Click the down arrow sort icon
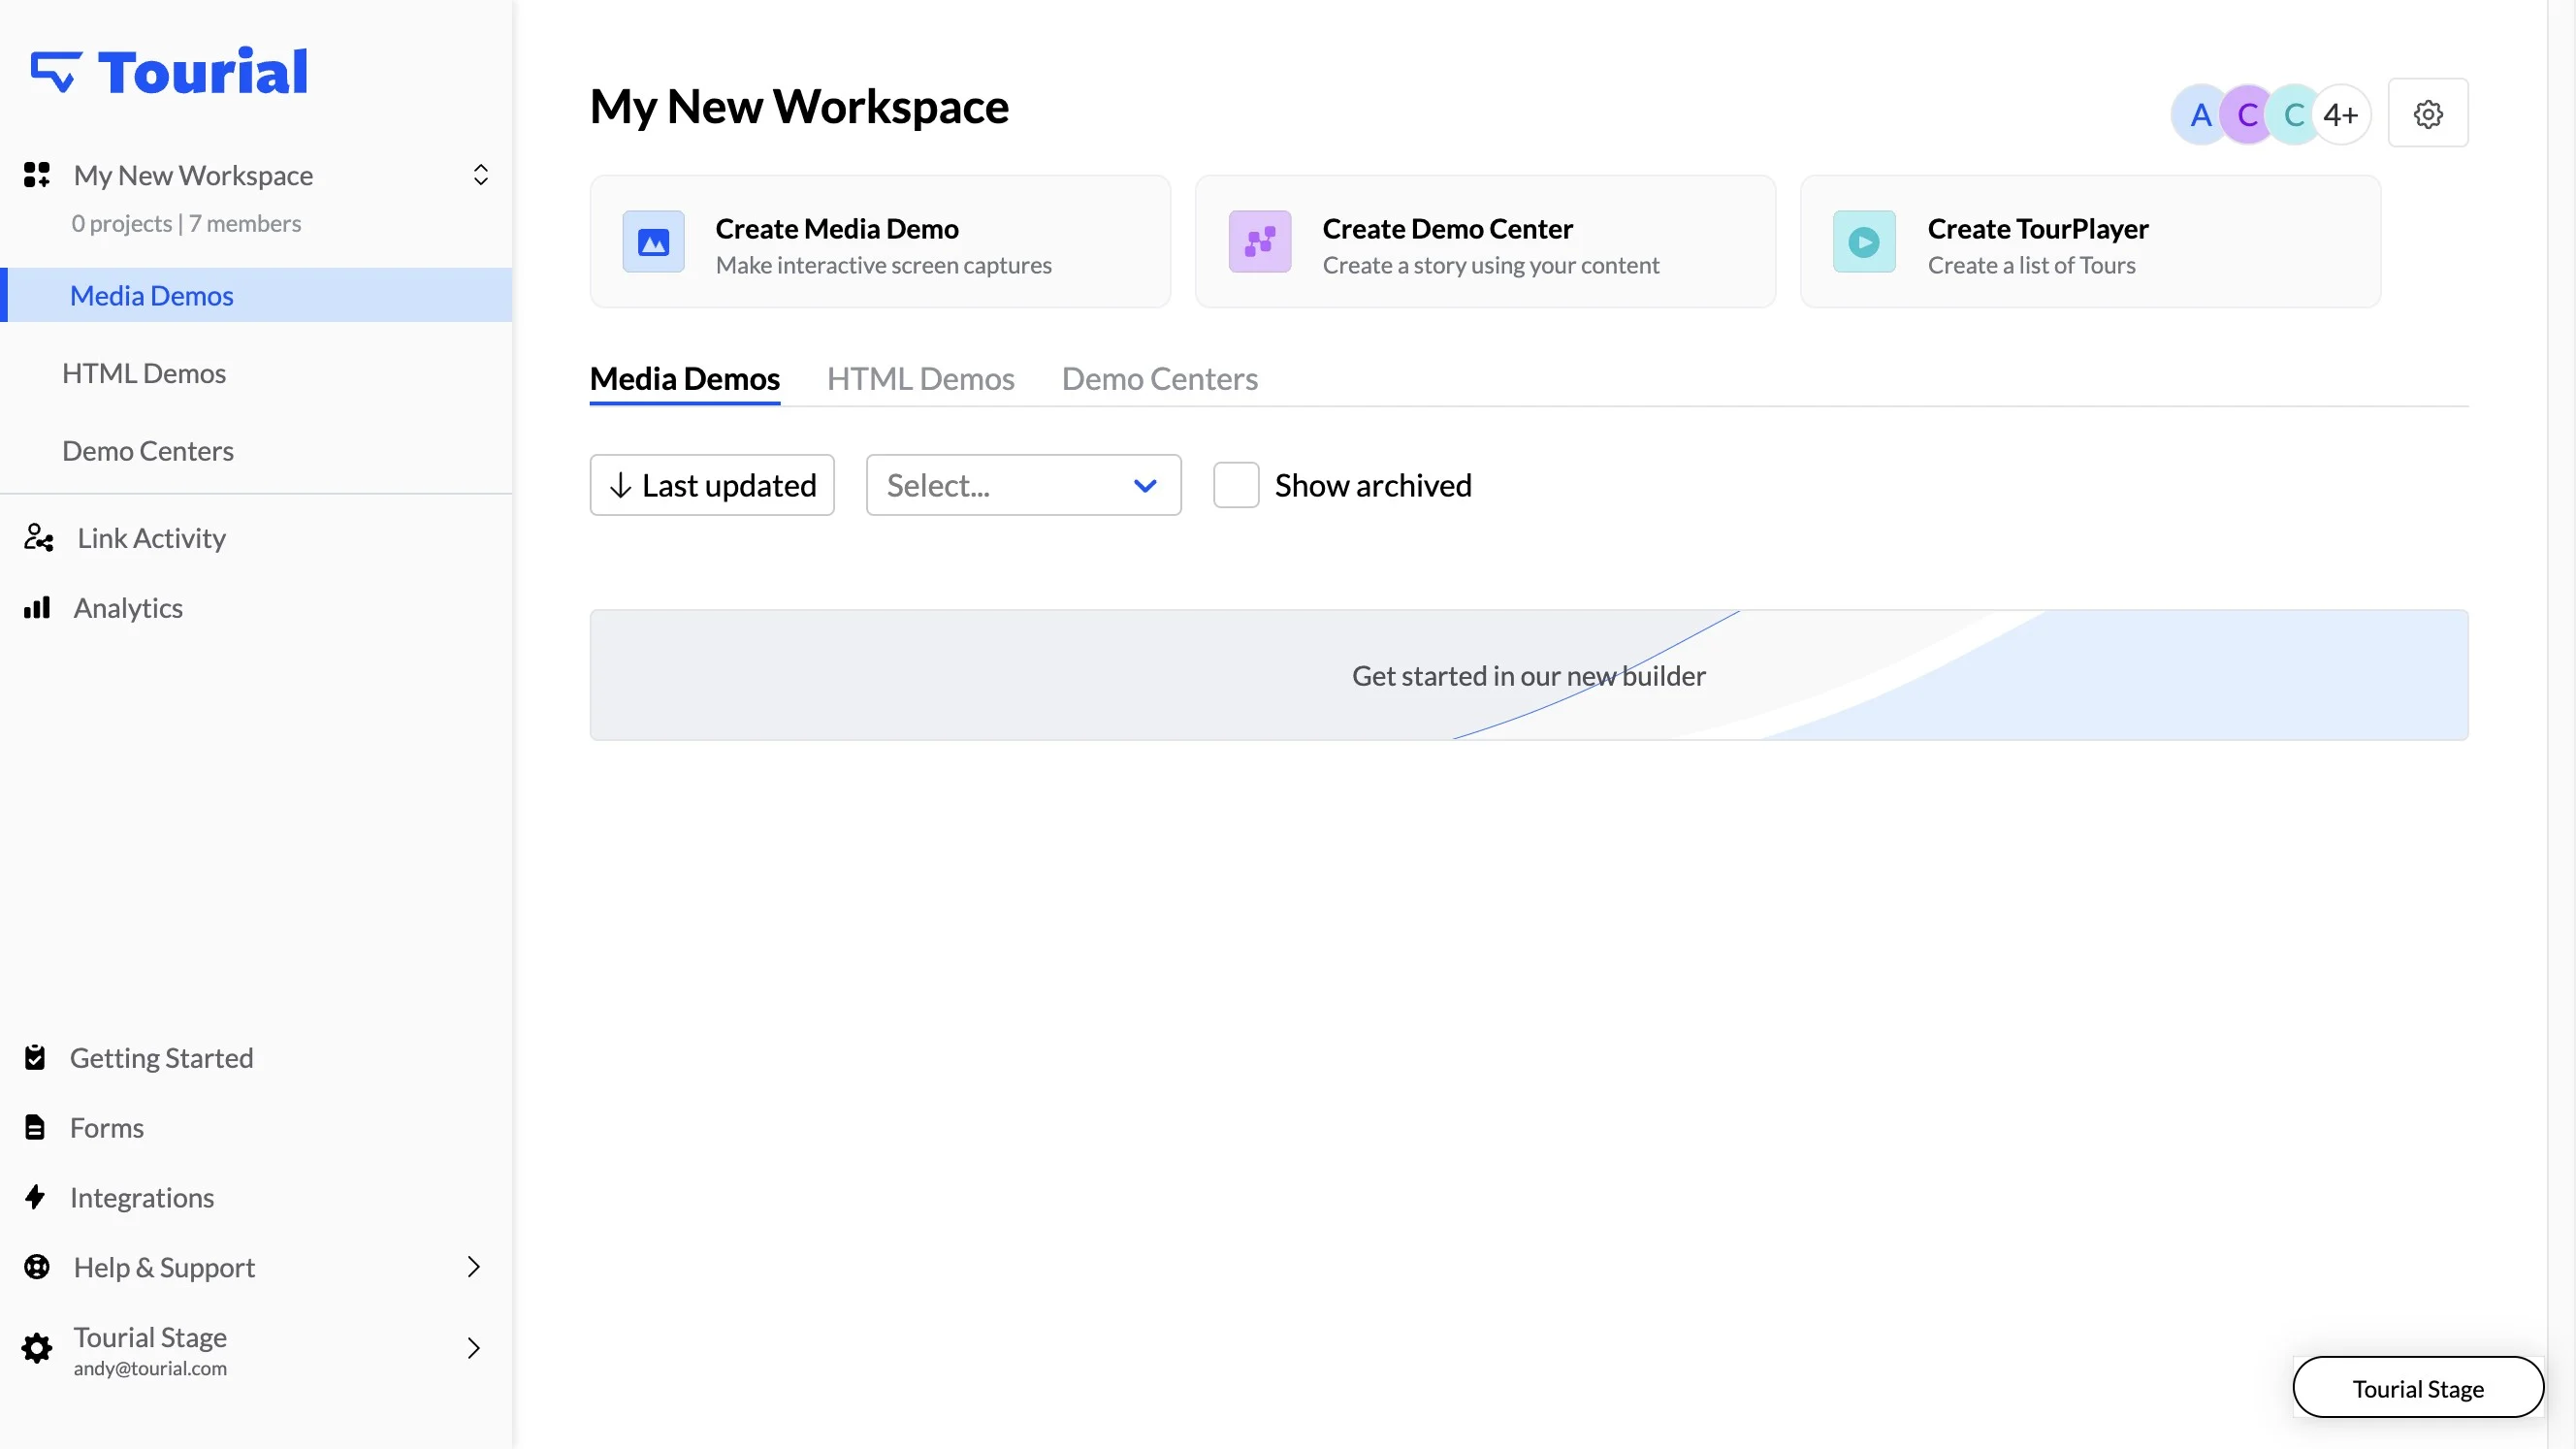2576x1449 pixels. pyautogui.click(x=621, y=486)
